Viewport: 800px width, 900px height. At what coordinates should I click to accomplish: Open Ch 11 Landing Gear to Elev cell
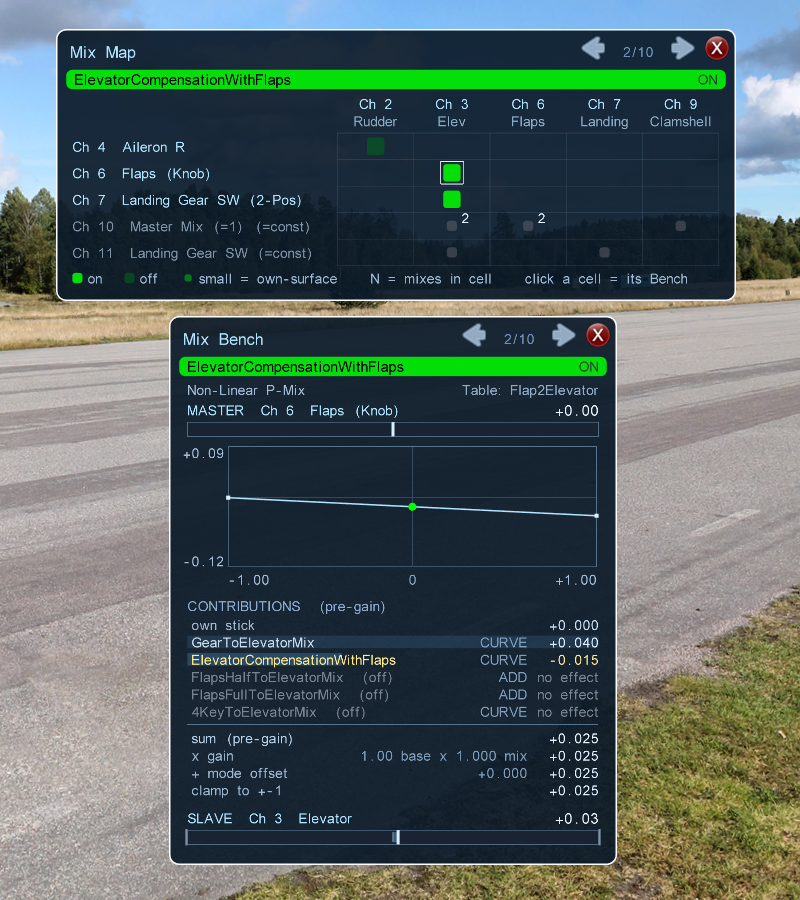coord(452,253)
